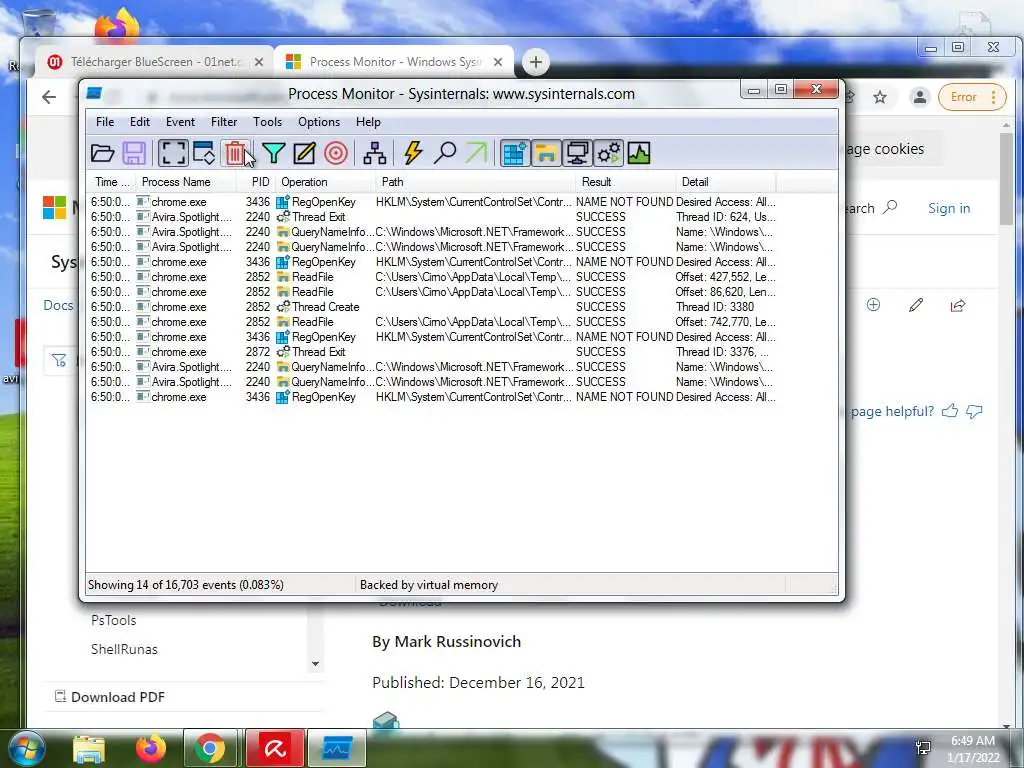Open the Help menu in Process Monitor
1024x768 pixels.
[x=368, y=122]
